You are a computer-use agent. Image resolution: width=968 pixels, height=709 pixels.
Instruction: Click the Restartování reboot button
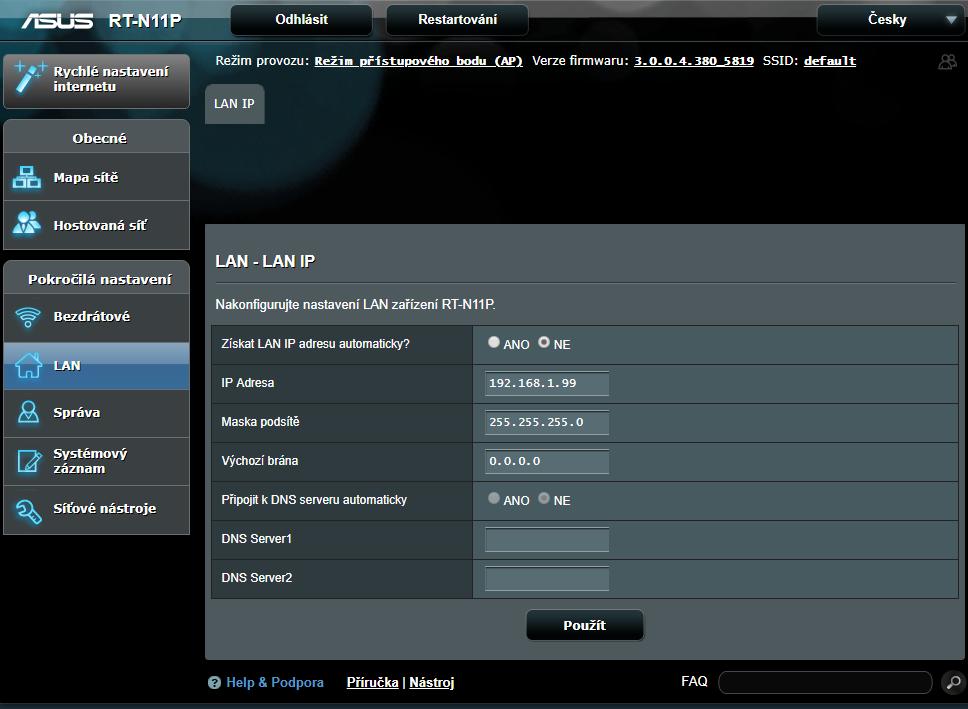click(x=457, y=19)
